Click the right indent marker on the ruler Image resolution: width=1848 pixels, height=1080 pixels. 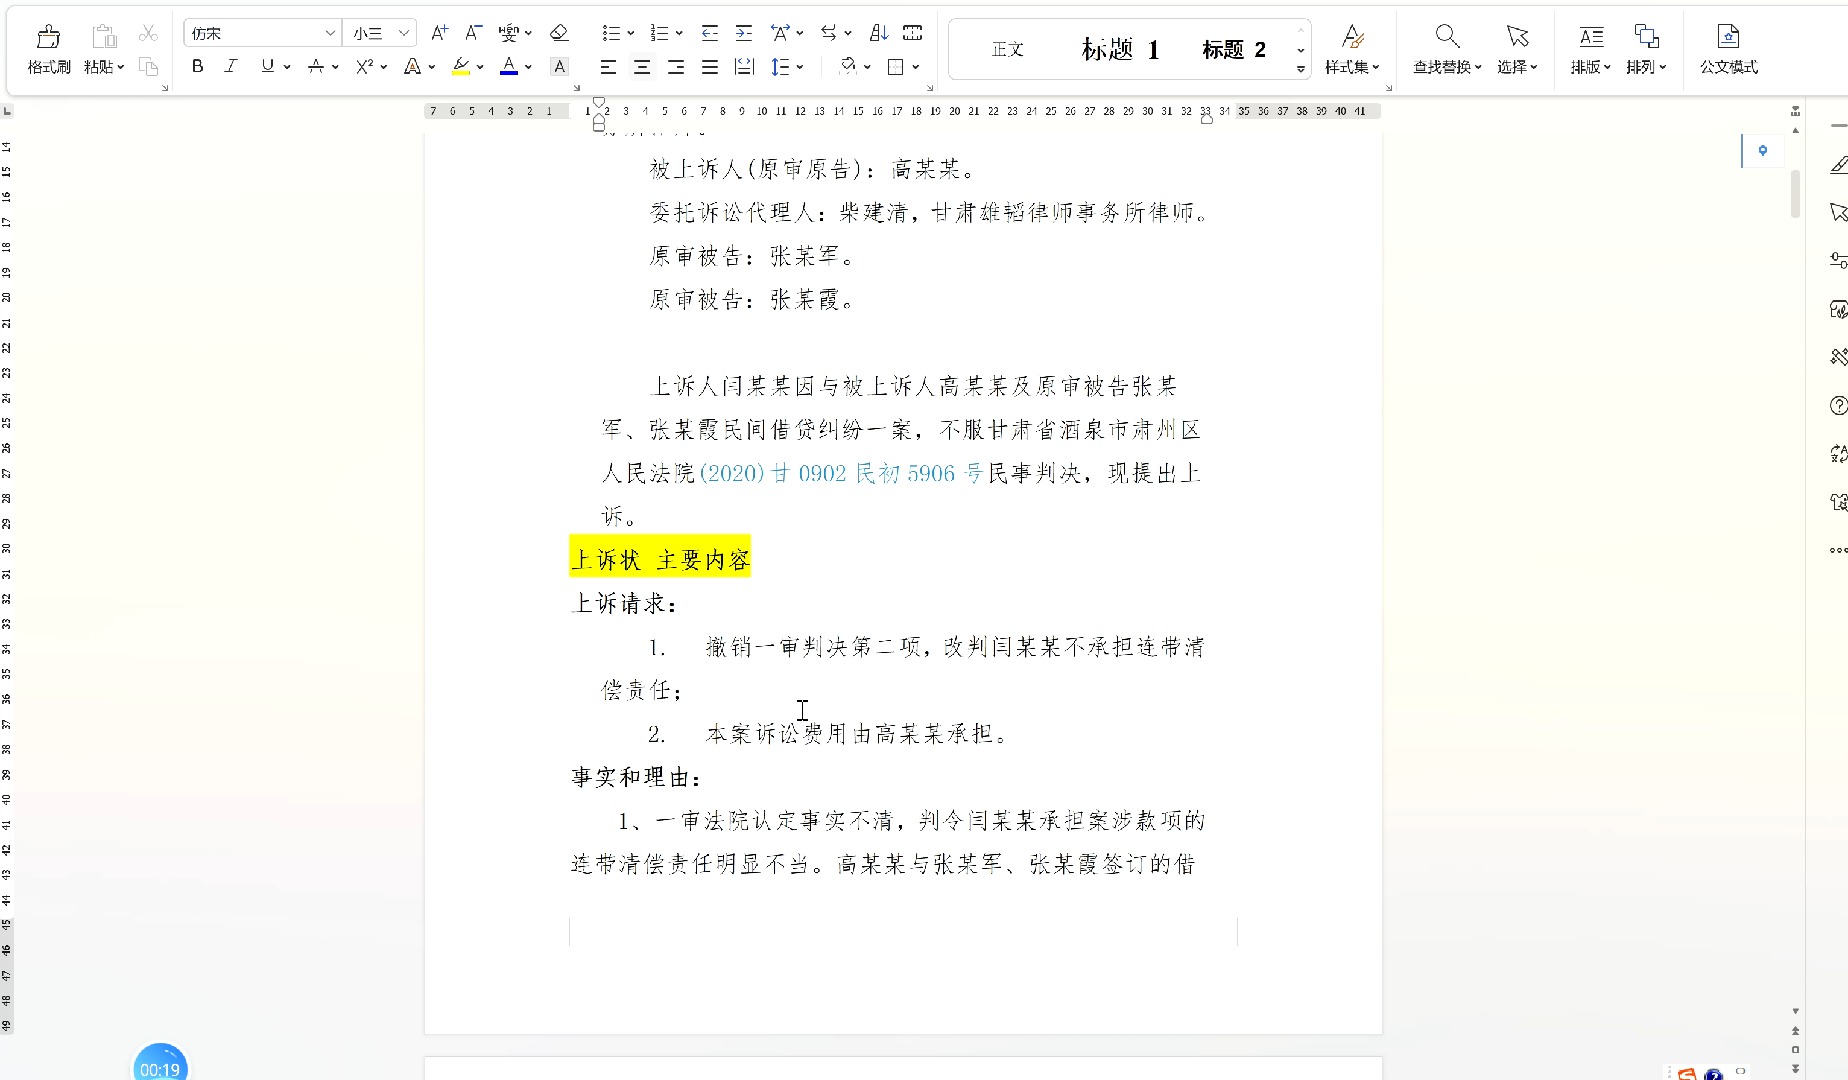1206,118
